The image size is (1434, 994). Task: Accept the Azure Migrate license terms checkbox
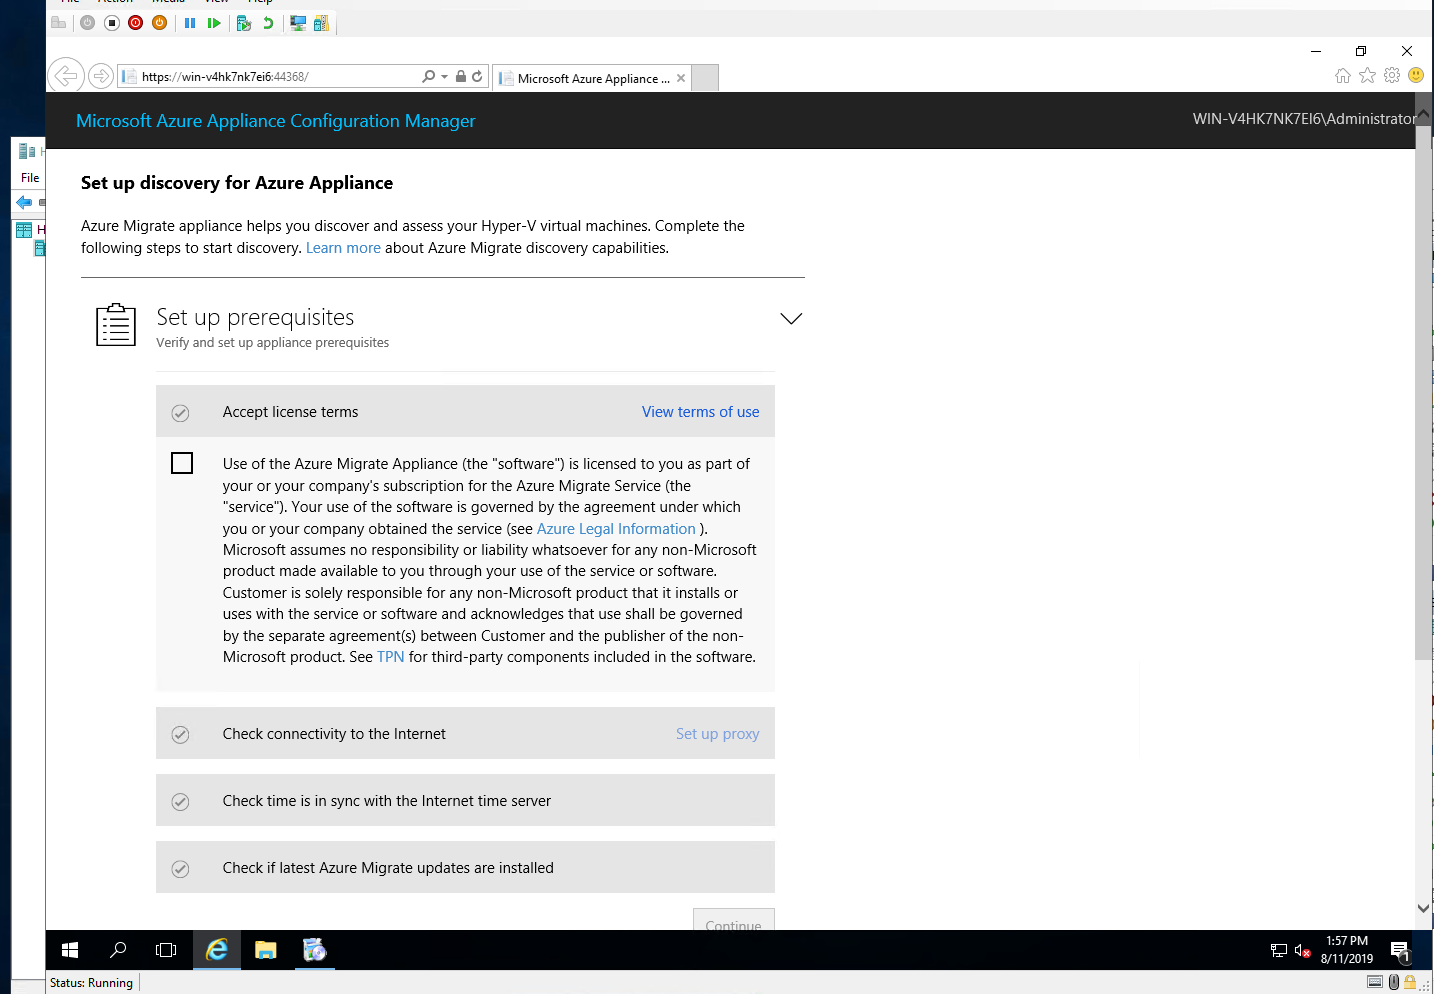tap(181, 462)
